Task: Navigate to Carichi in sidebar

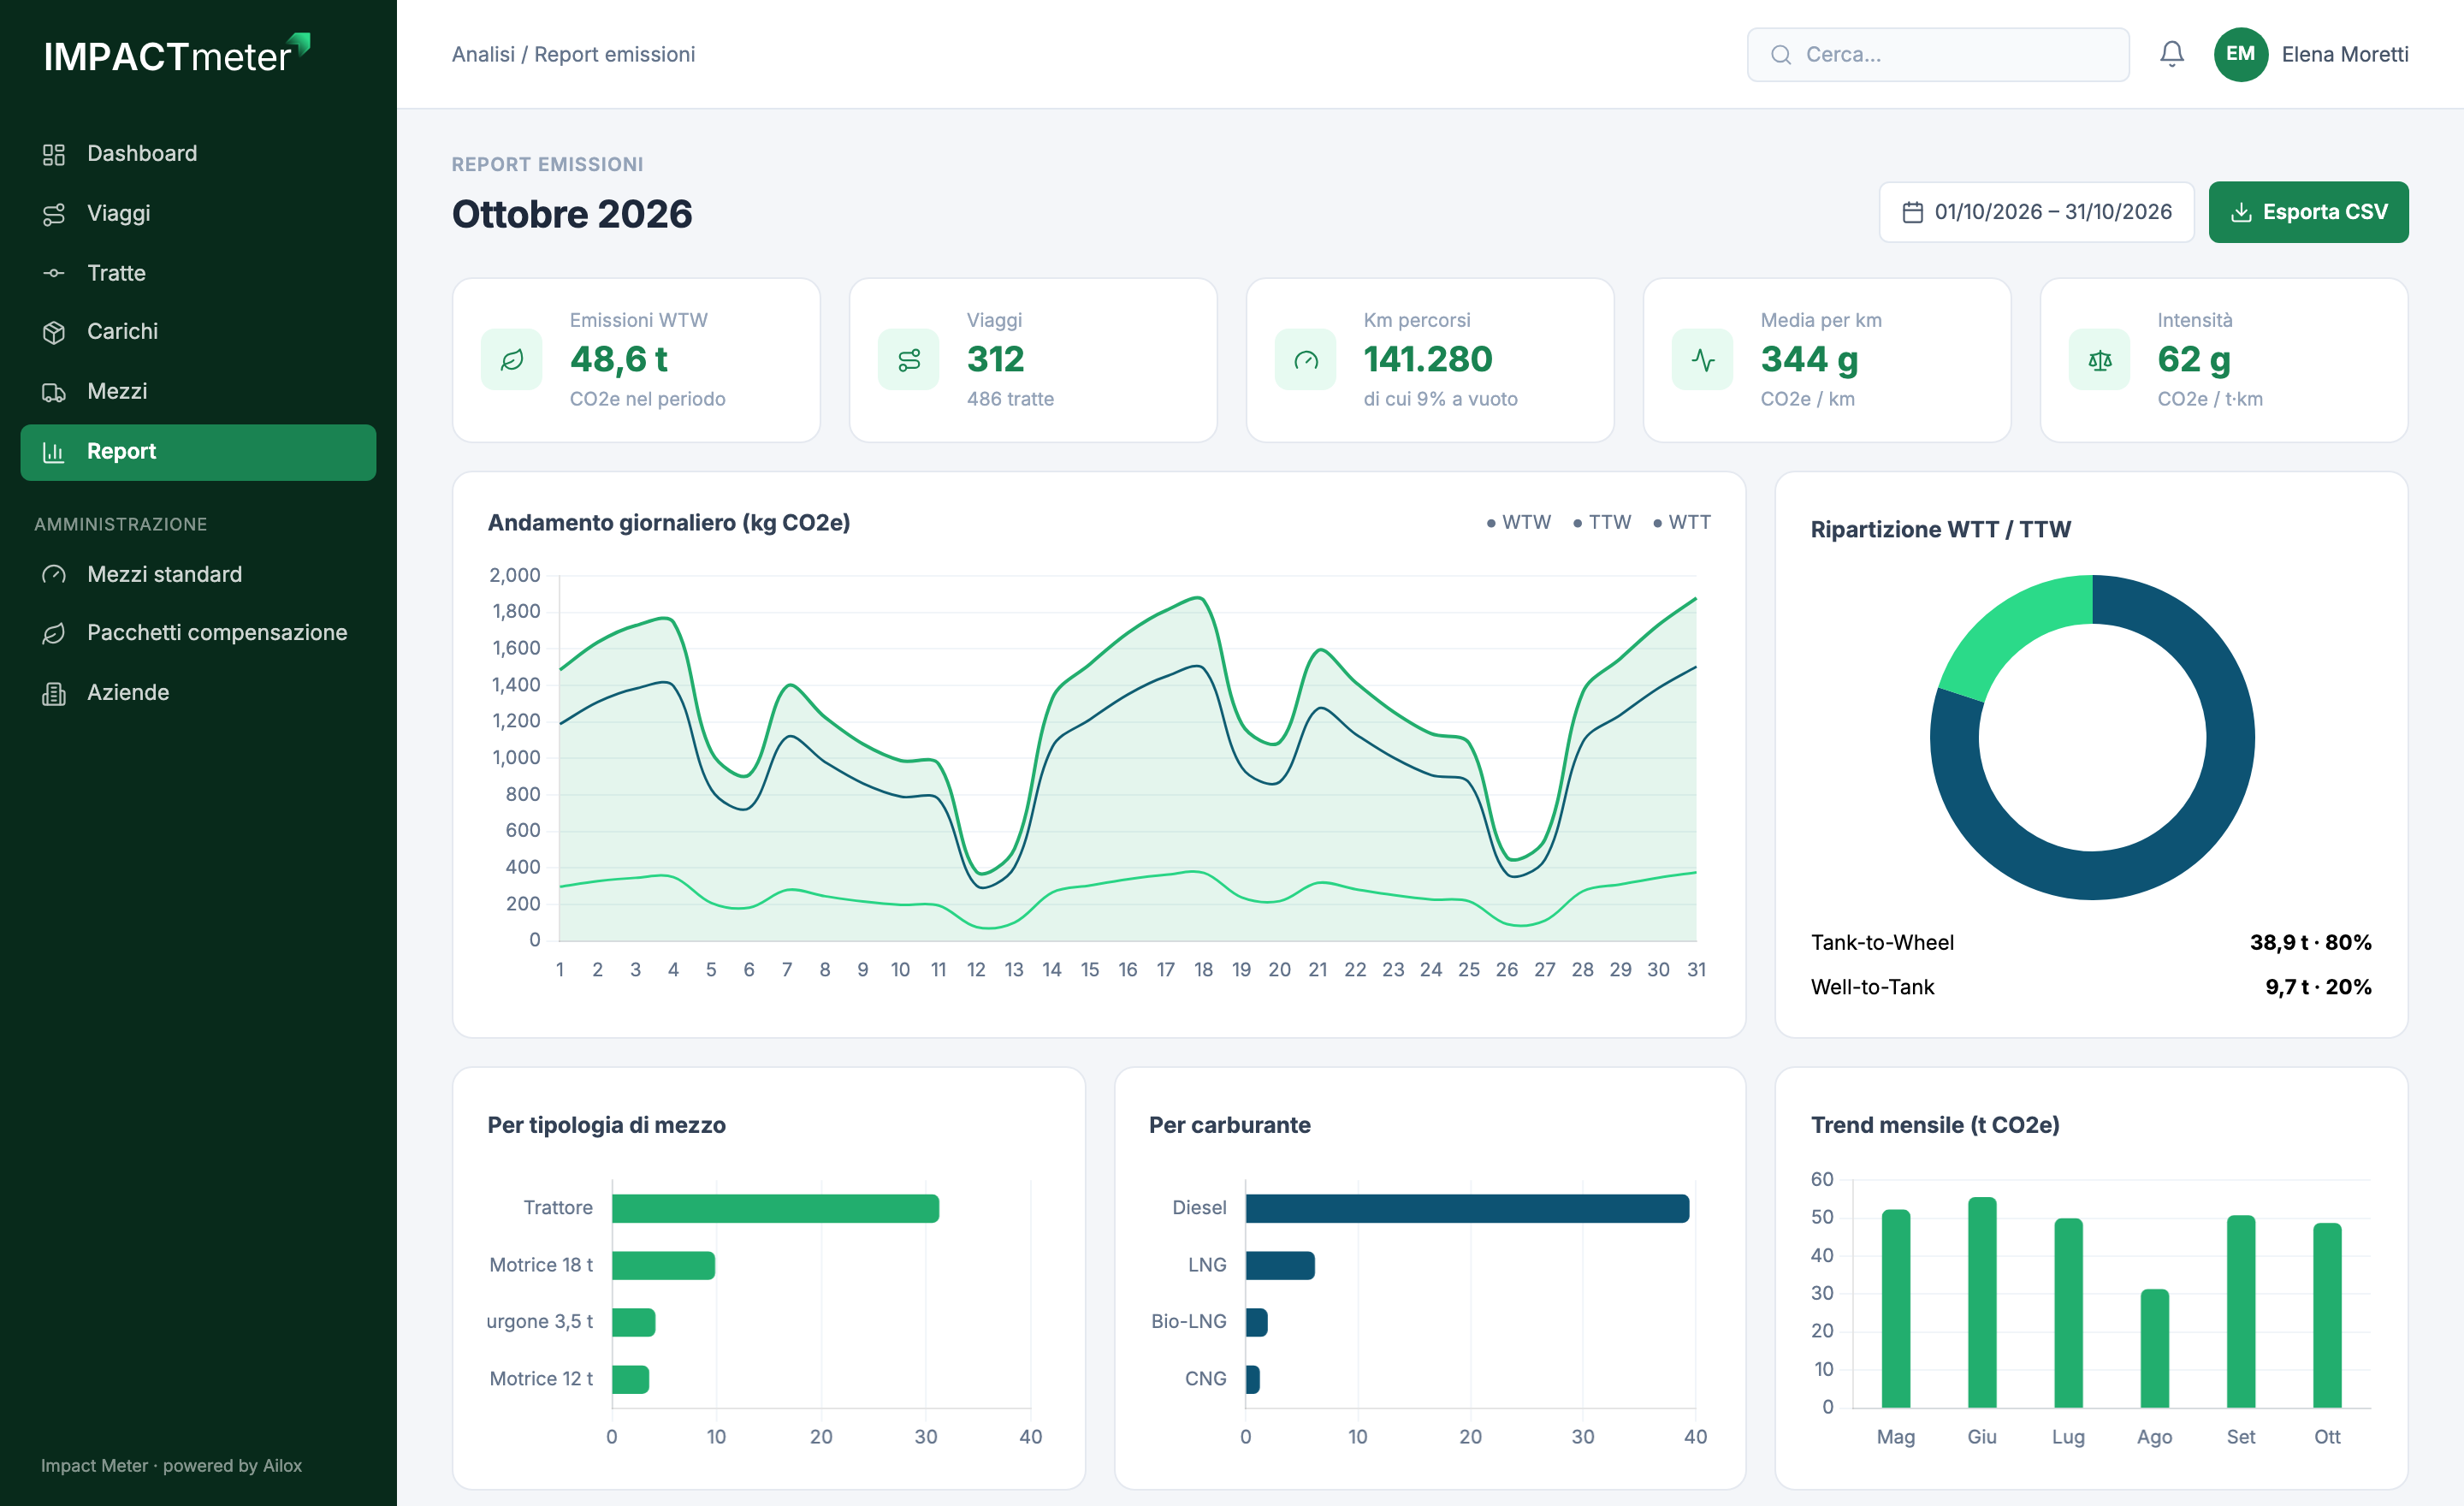Action: (198, 331)
